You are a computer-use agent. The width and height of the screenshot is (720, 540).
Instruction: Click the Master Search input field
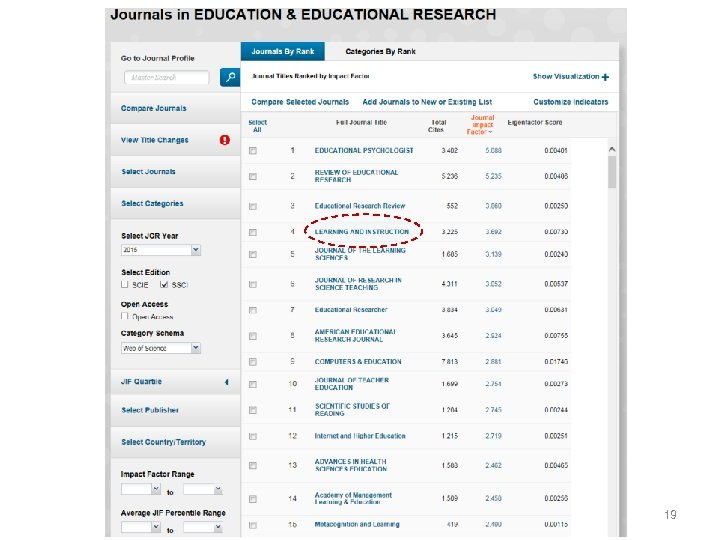coord(167,78)
